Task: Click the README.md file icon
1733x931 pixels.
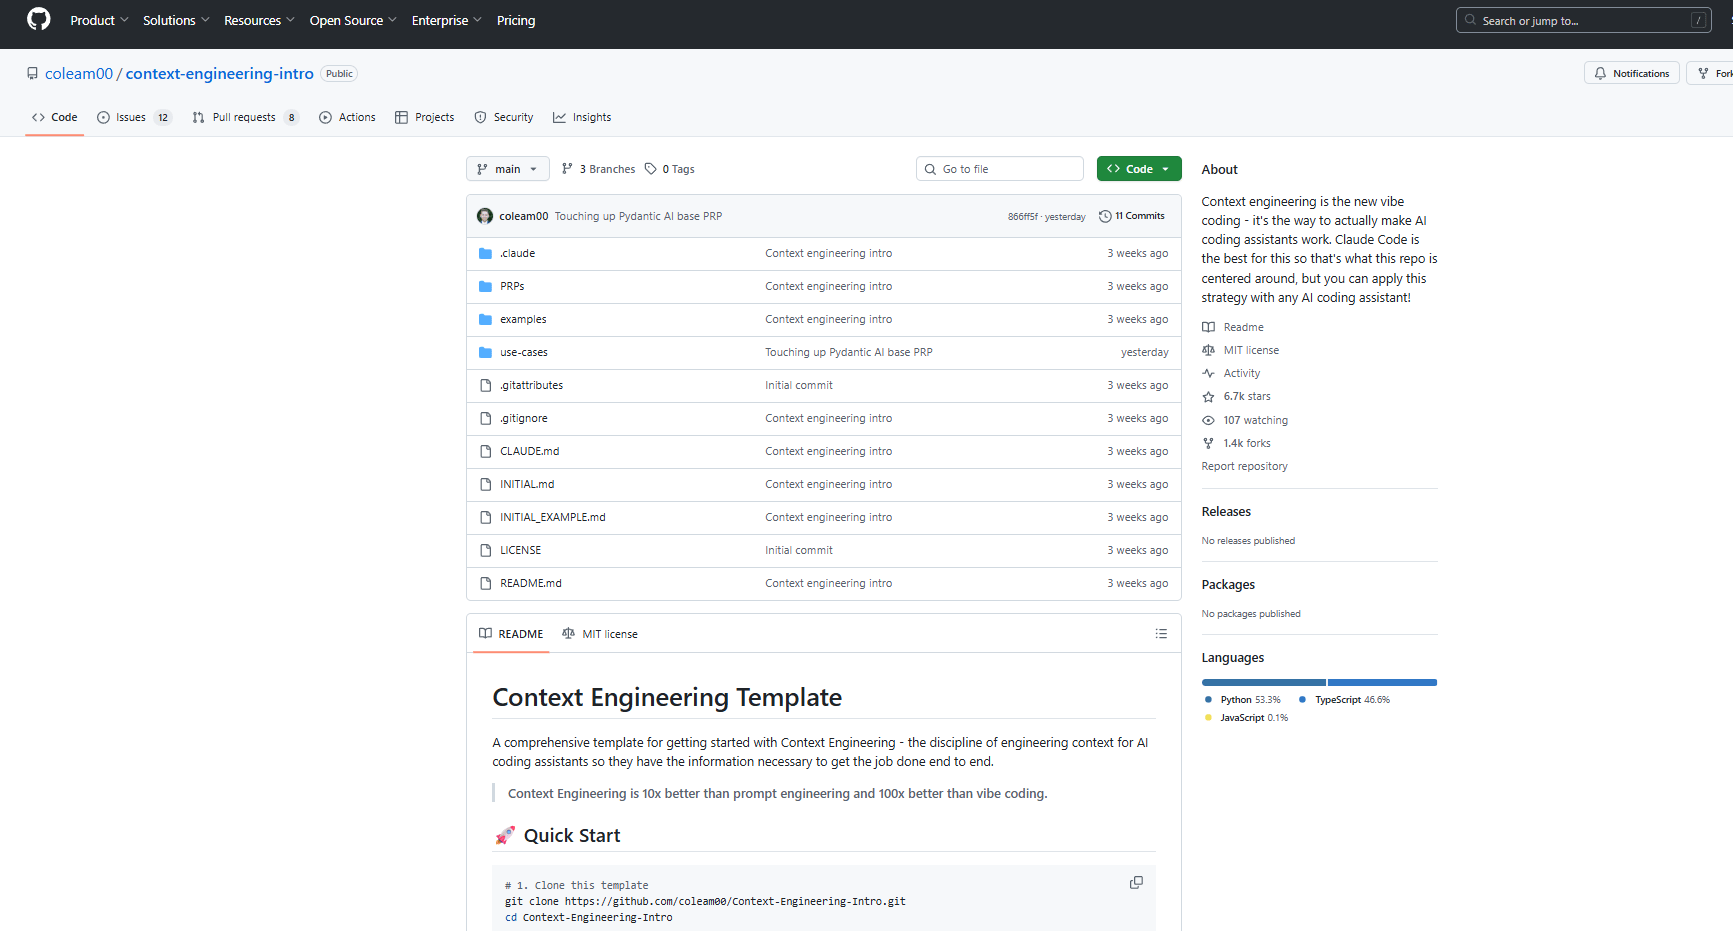Action: (486, 583)
